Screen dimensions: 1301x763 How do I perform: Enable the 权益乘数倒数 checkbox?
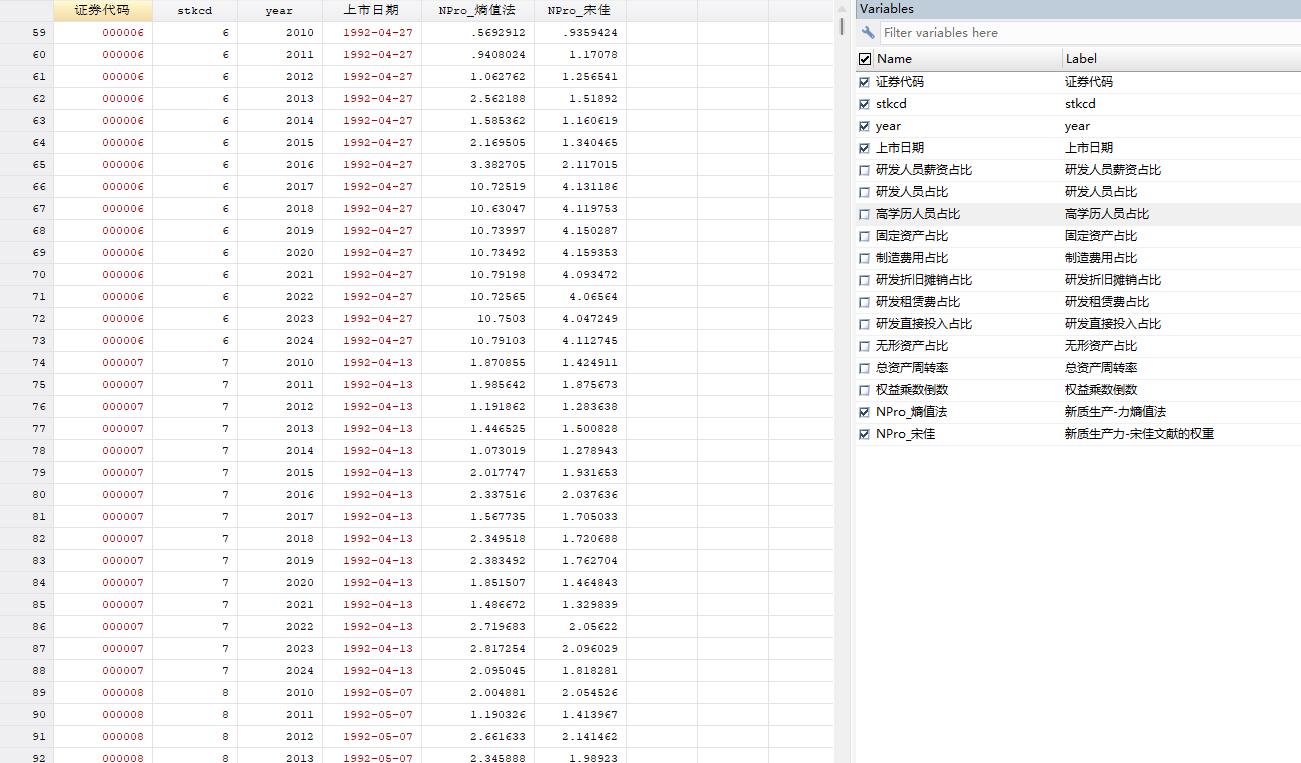[x=864, y=389]
